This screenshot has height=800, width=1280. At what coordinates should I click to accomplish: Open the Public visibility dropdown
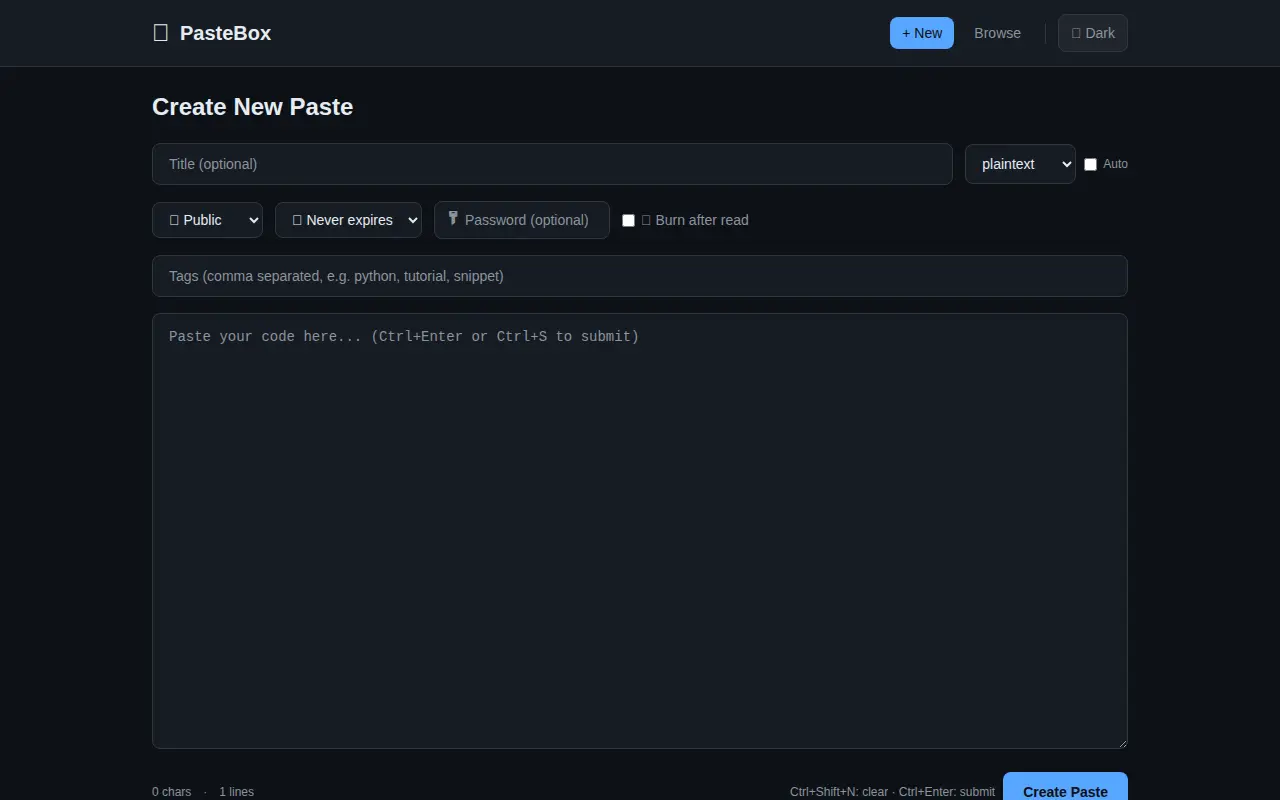point(207,220)
